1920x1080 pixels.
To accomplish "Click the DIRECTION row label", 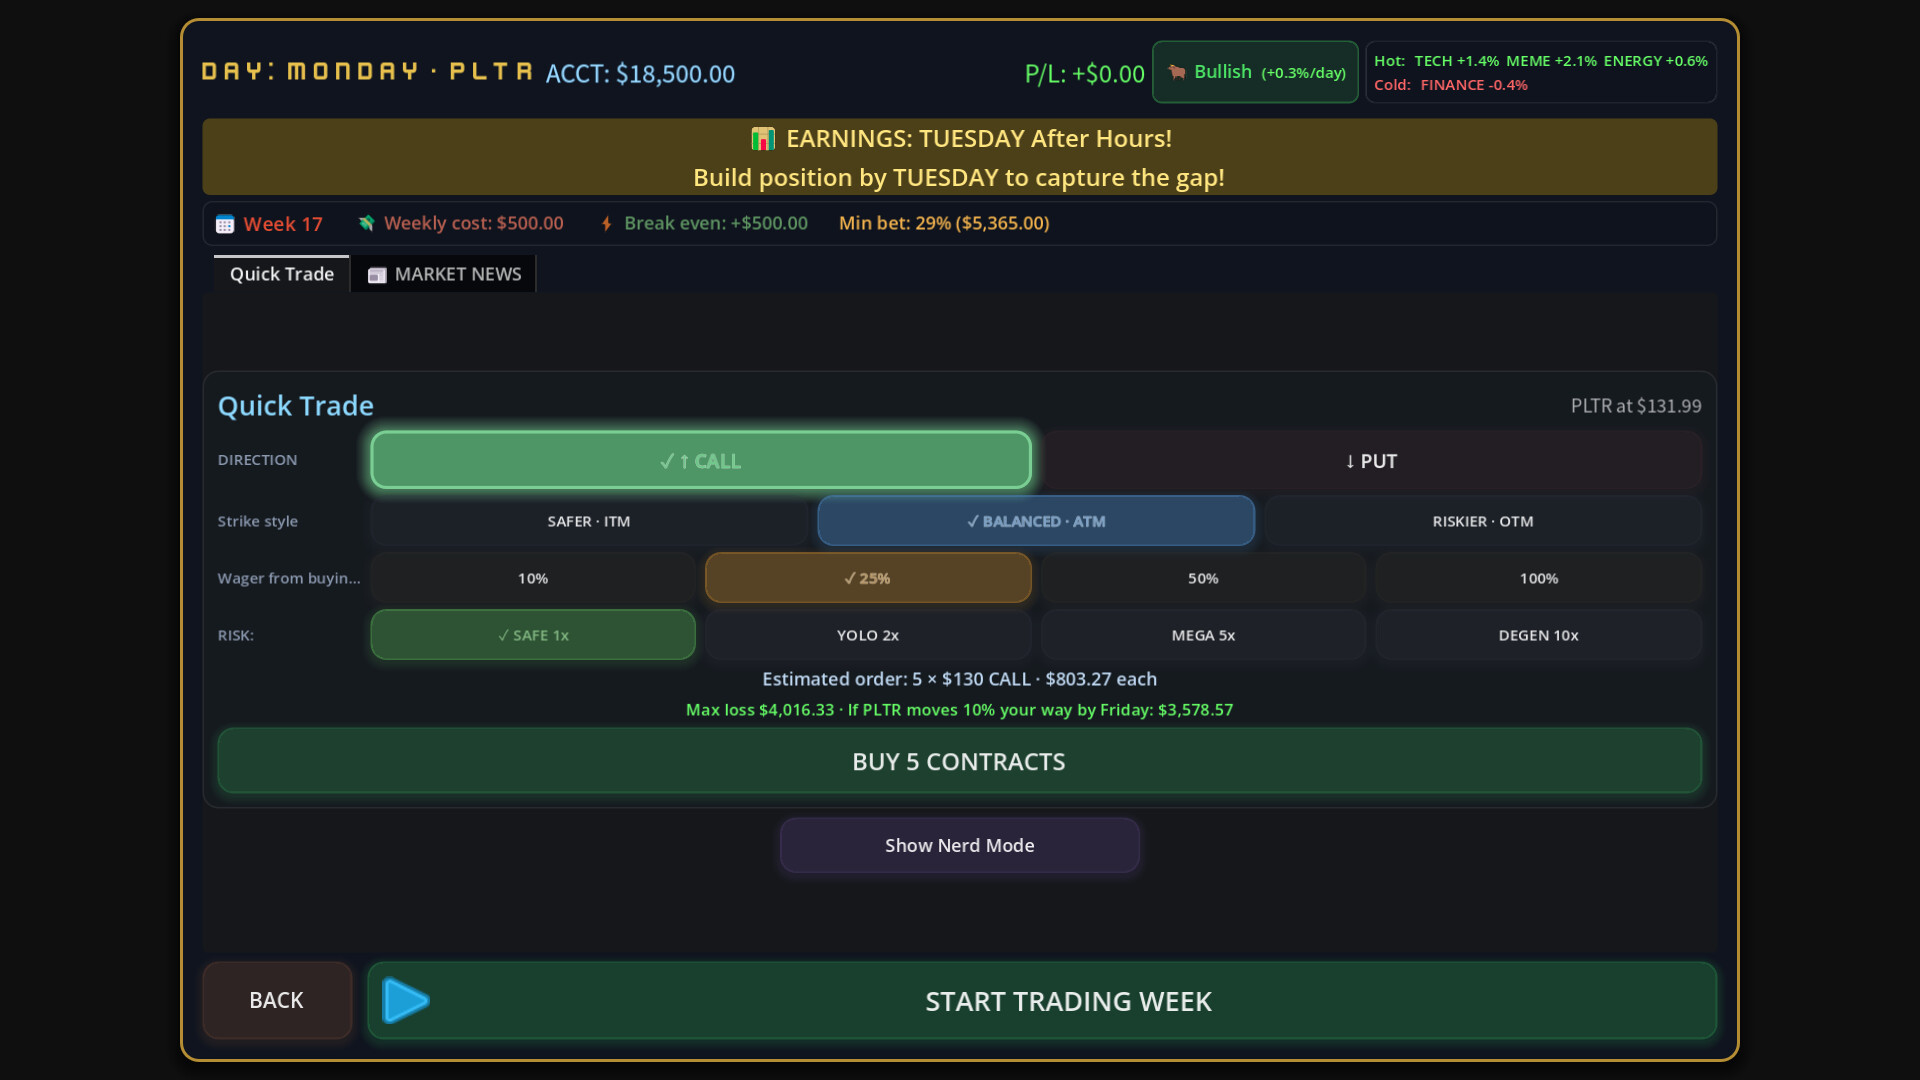I will (257, 460).
